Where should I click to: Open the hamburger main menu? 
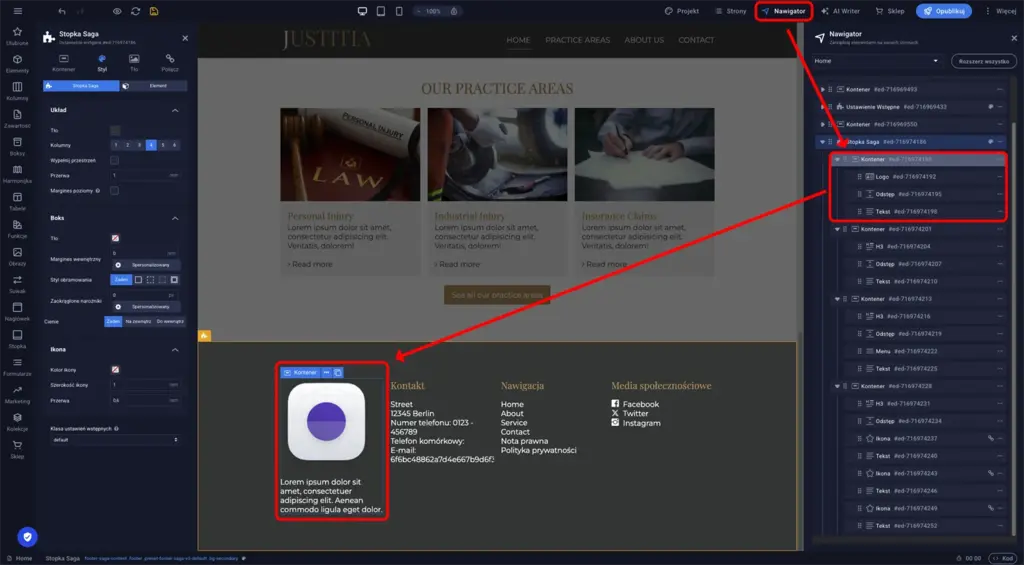[x=18, y=11]
